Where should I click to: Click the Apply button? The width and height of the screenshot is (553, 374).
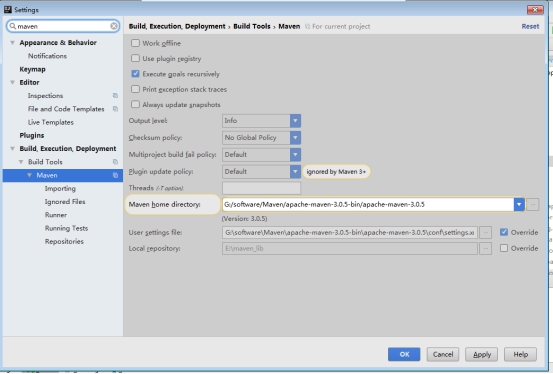click(481, 354)
